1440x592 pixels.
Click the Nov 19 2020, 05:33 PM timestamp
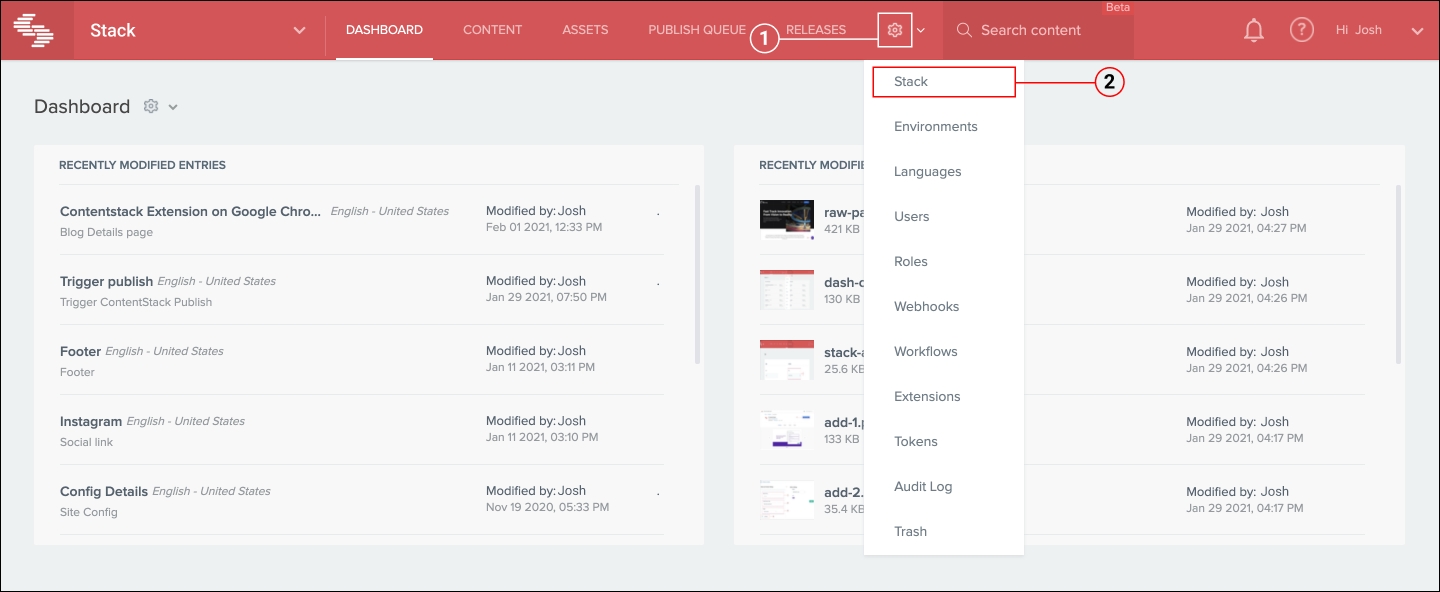pos(547,508)
